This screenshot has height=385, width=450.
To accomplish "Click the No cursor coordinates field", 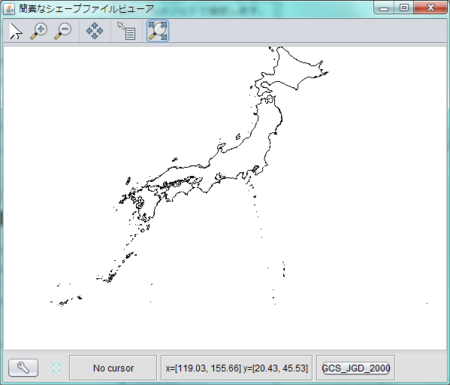I will (x=113, y=368).
